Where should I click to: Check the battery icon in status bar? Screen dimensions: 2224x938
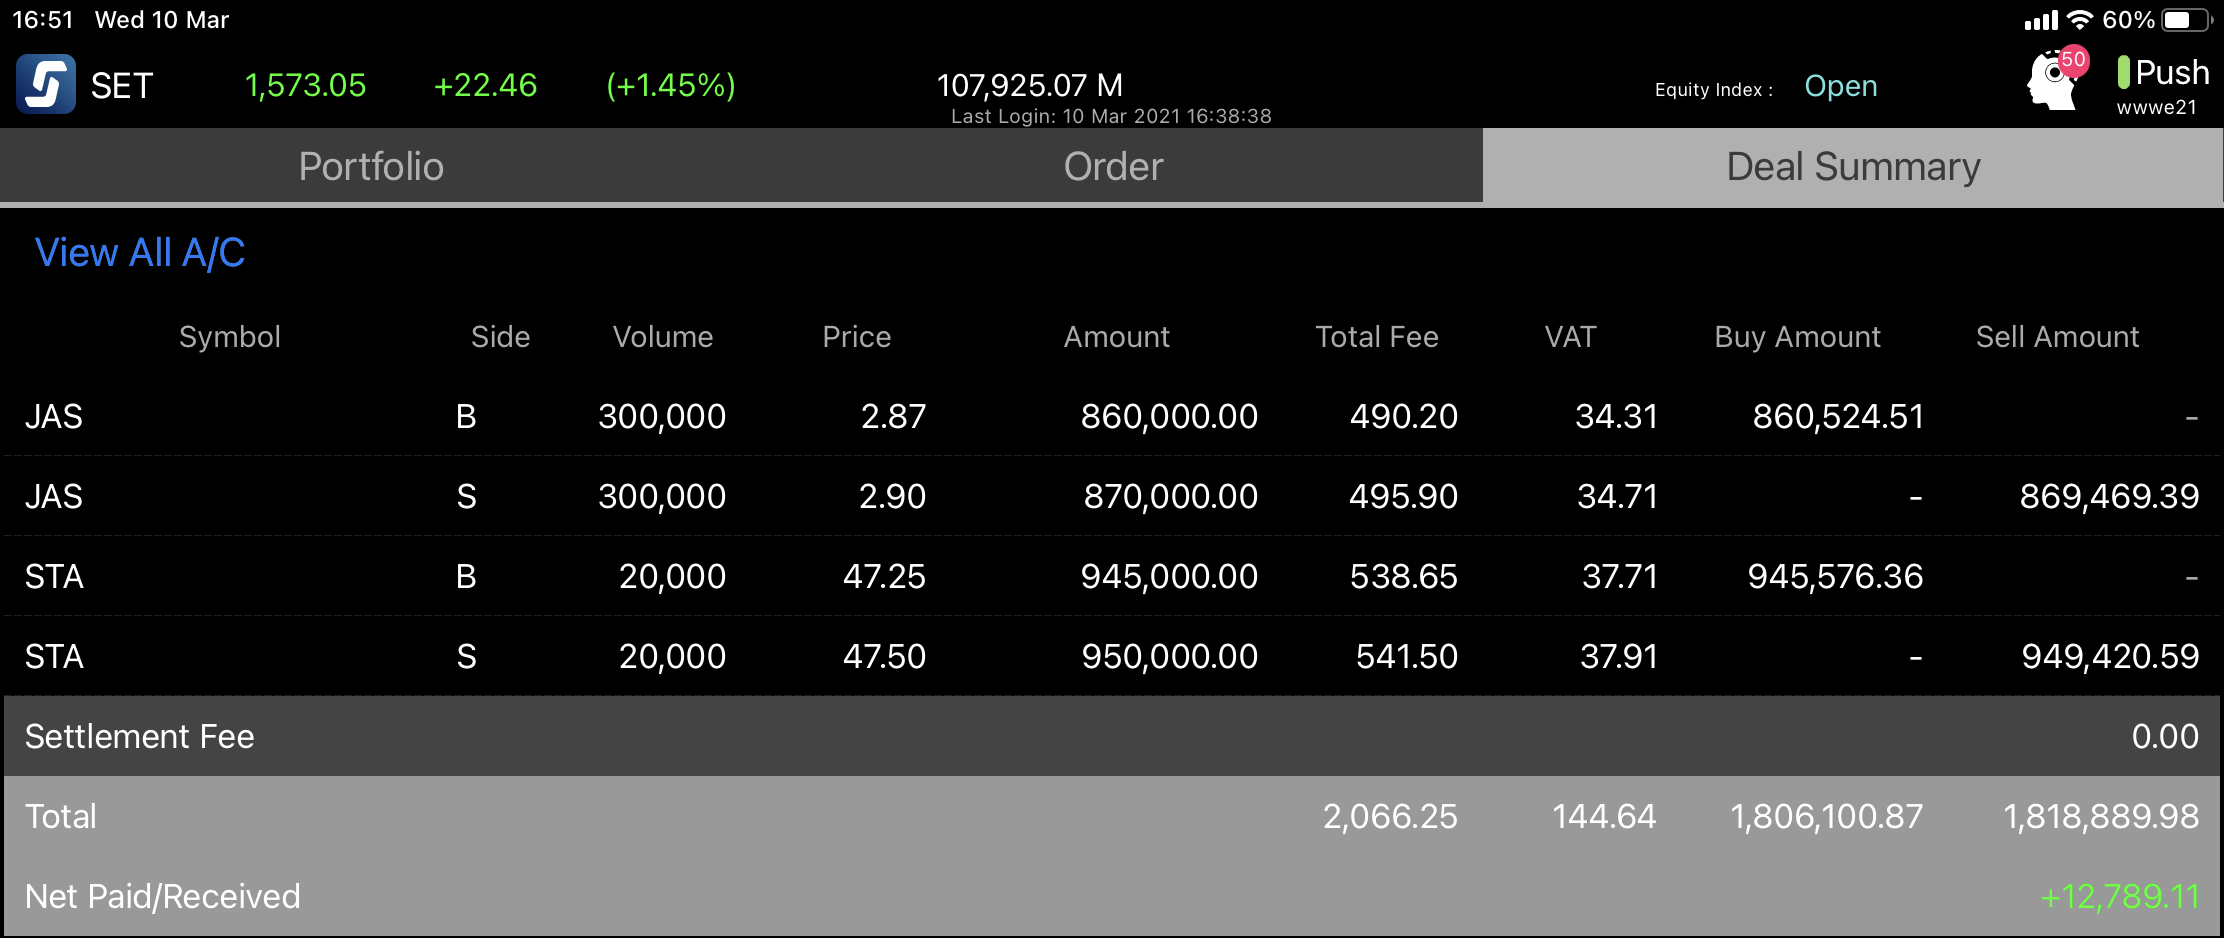(2188, 20)
